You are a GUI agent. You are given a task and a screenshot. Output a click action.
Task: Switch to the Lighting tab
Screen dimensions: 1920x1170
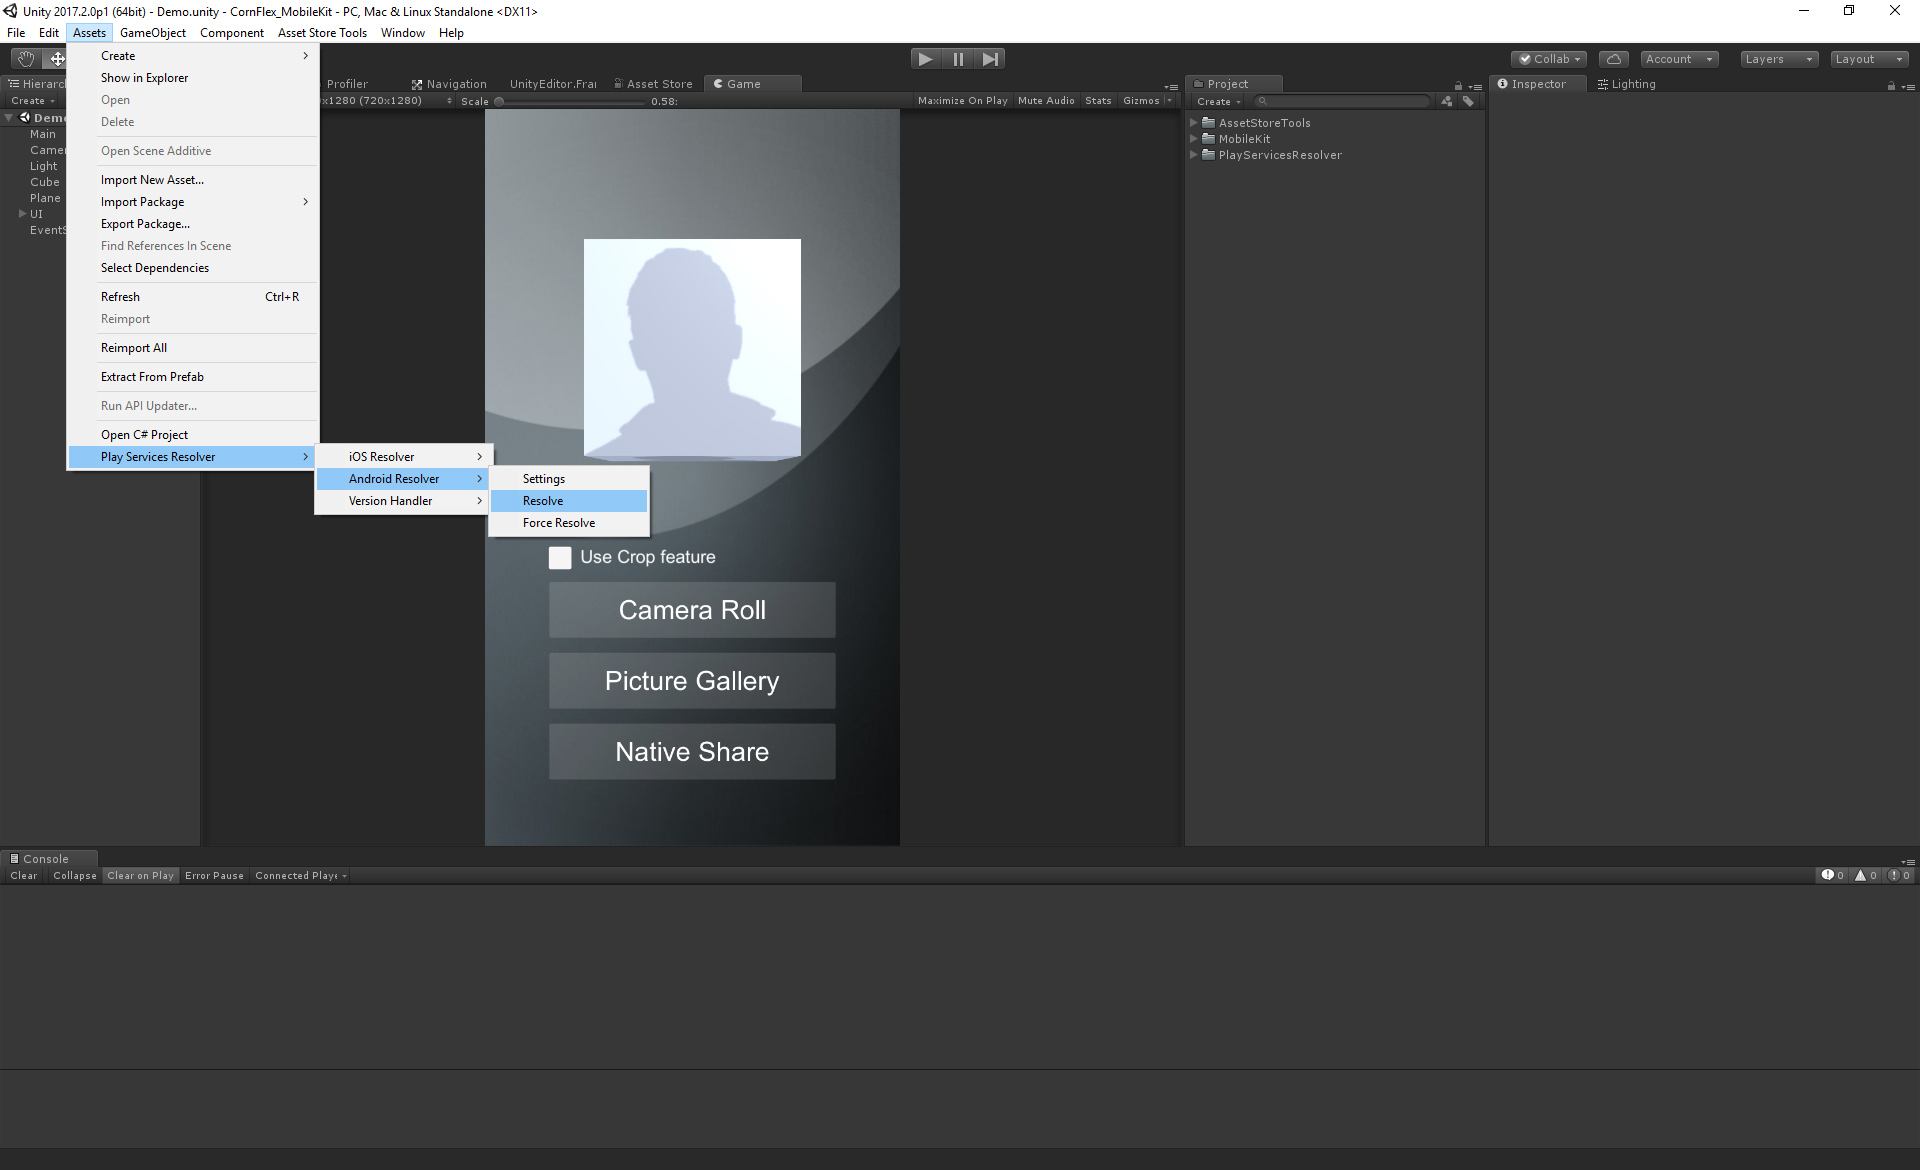coord(1627,84)
